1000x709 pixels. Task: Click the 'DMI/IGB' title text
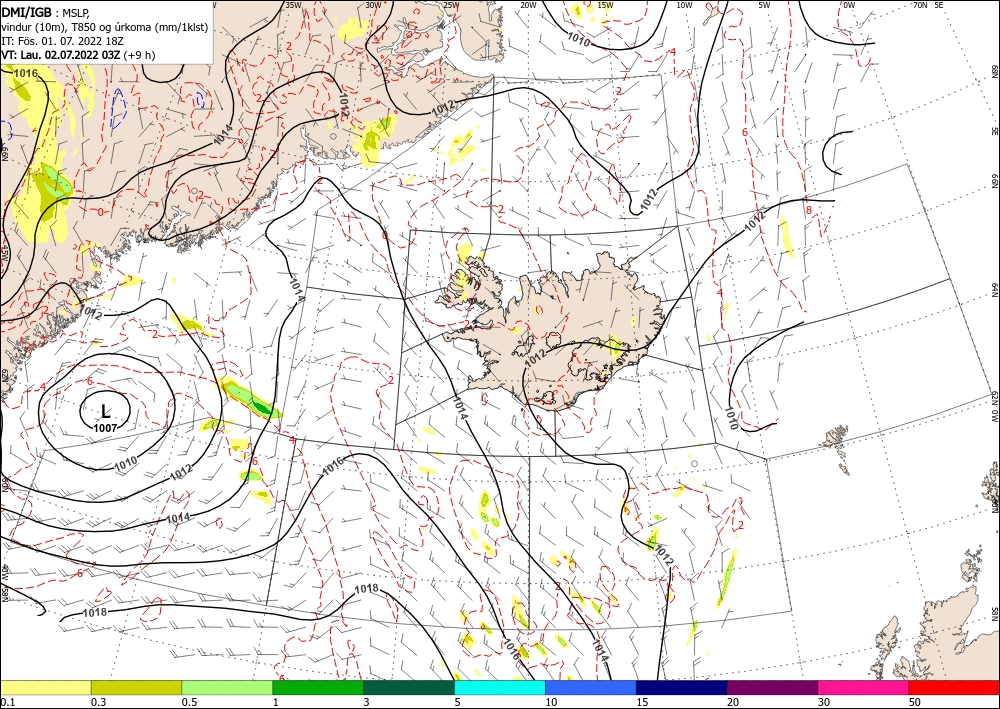click(26, 11)
